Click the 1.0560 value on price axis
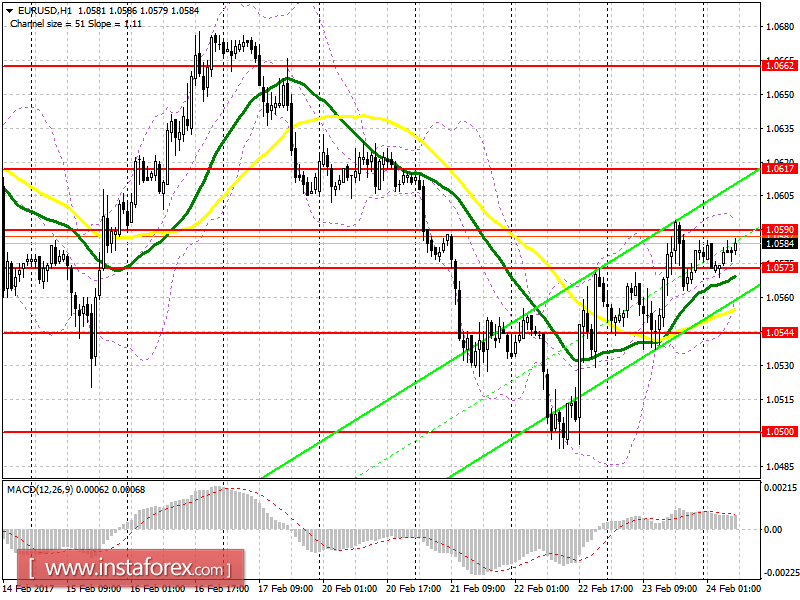Image resolution: width=800 pixels, height=600 pixels. pos(780,297)
